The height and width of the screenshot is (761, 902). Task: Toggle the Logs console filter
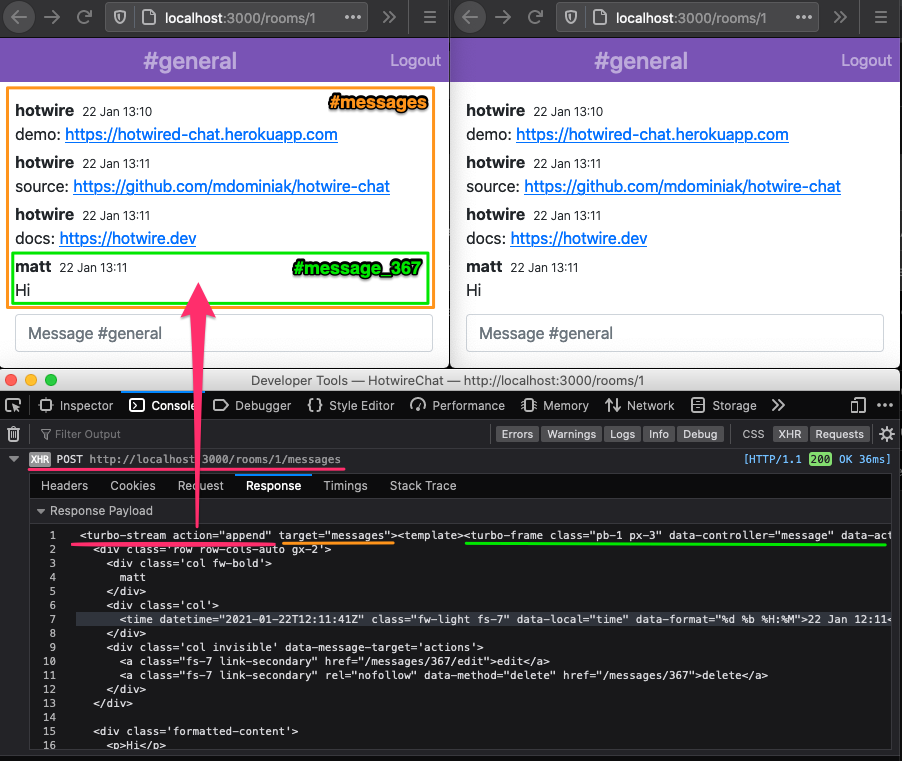pyautogui.click(x=622, y=434)
